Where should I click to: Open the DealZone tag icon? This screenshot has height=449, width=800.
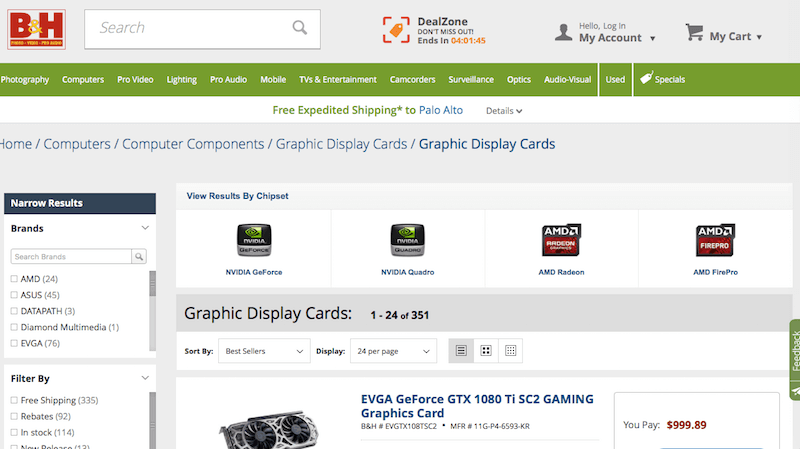click(x=396, y=30)
